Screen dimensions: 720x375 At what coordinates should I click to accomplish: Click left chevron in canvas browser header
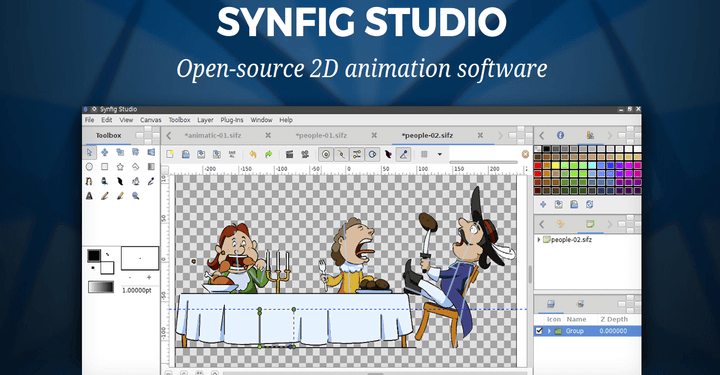[x=542, y=224]
